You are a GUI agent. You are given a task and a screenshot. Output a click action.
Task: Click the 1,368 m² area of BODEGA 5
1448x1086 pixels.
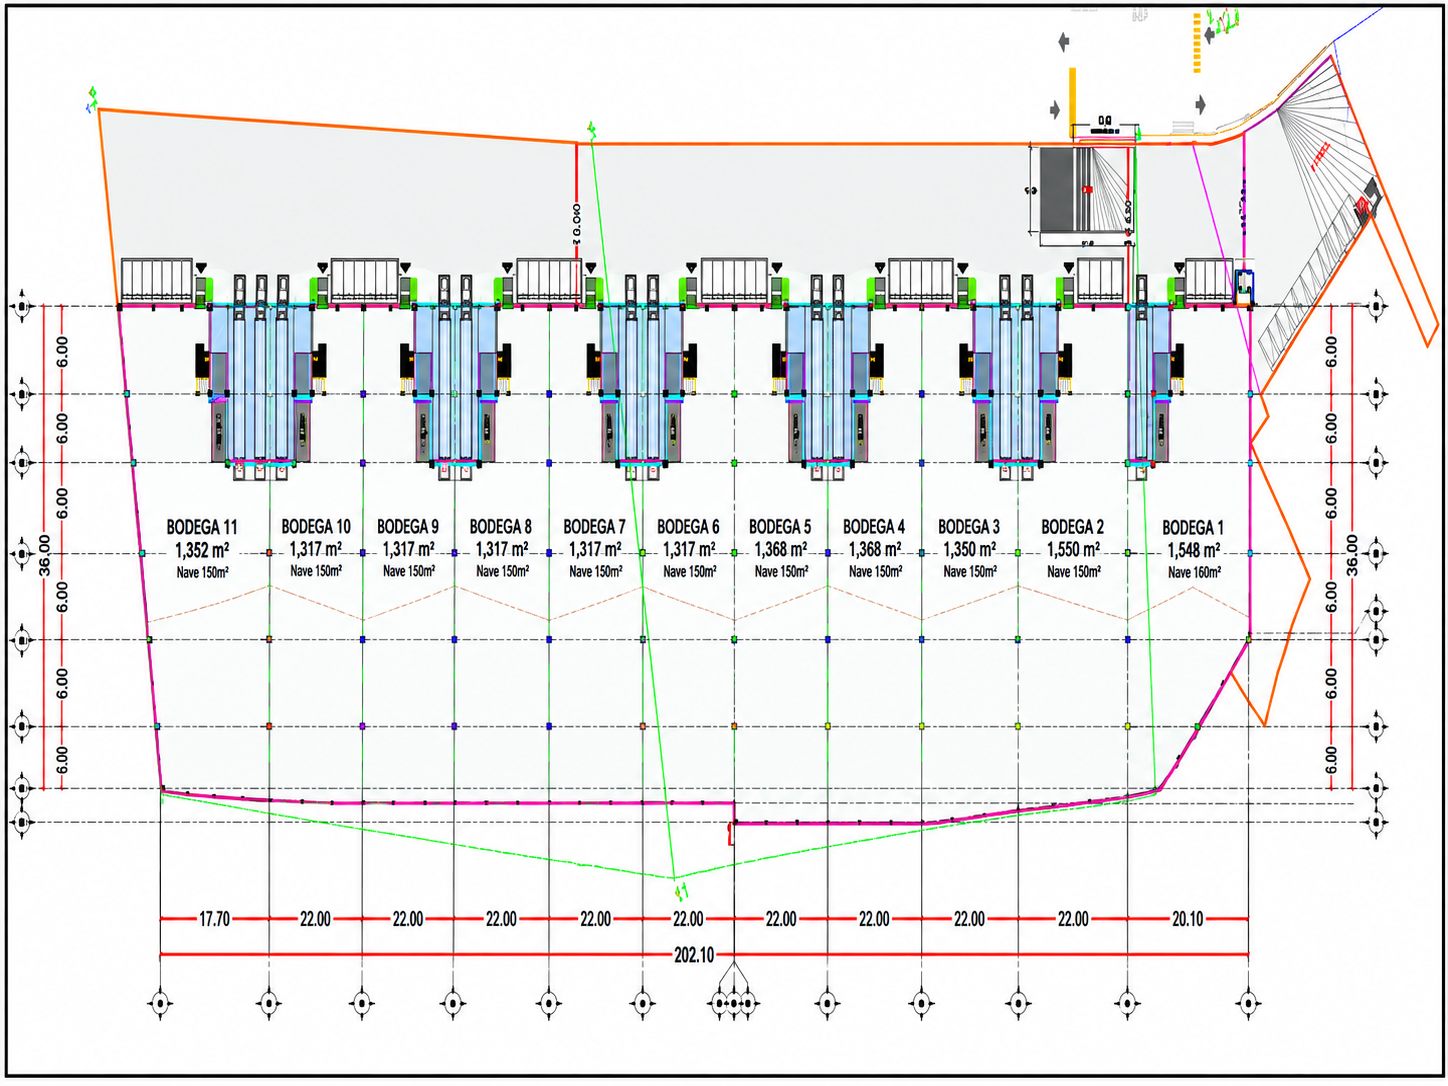click(x=781, y=549)
